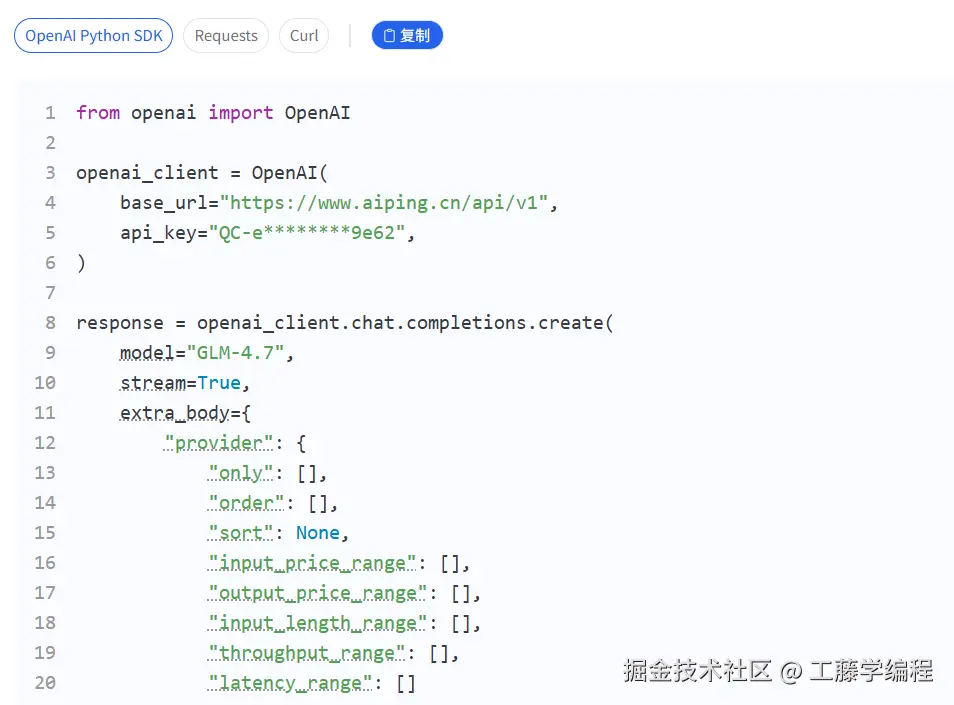
Task: Click the "from" keyword on line 1
Action: pos(98,113)
